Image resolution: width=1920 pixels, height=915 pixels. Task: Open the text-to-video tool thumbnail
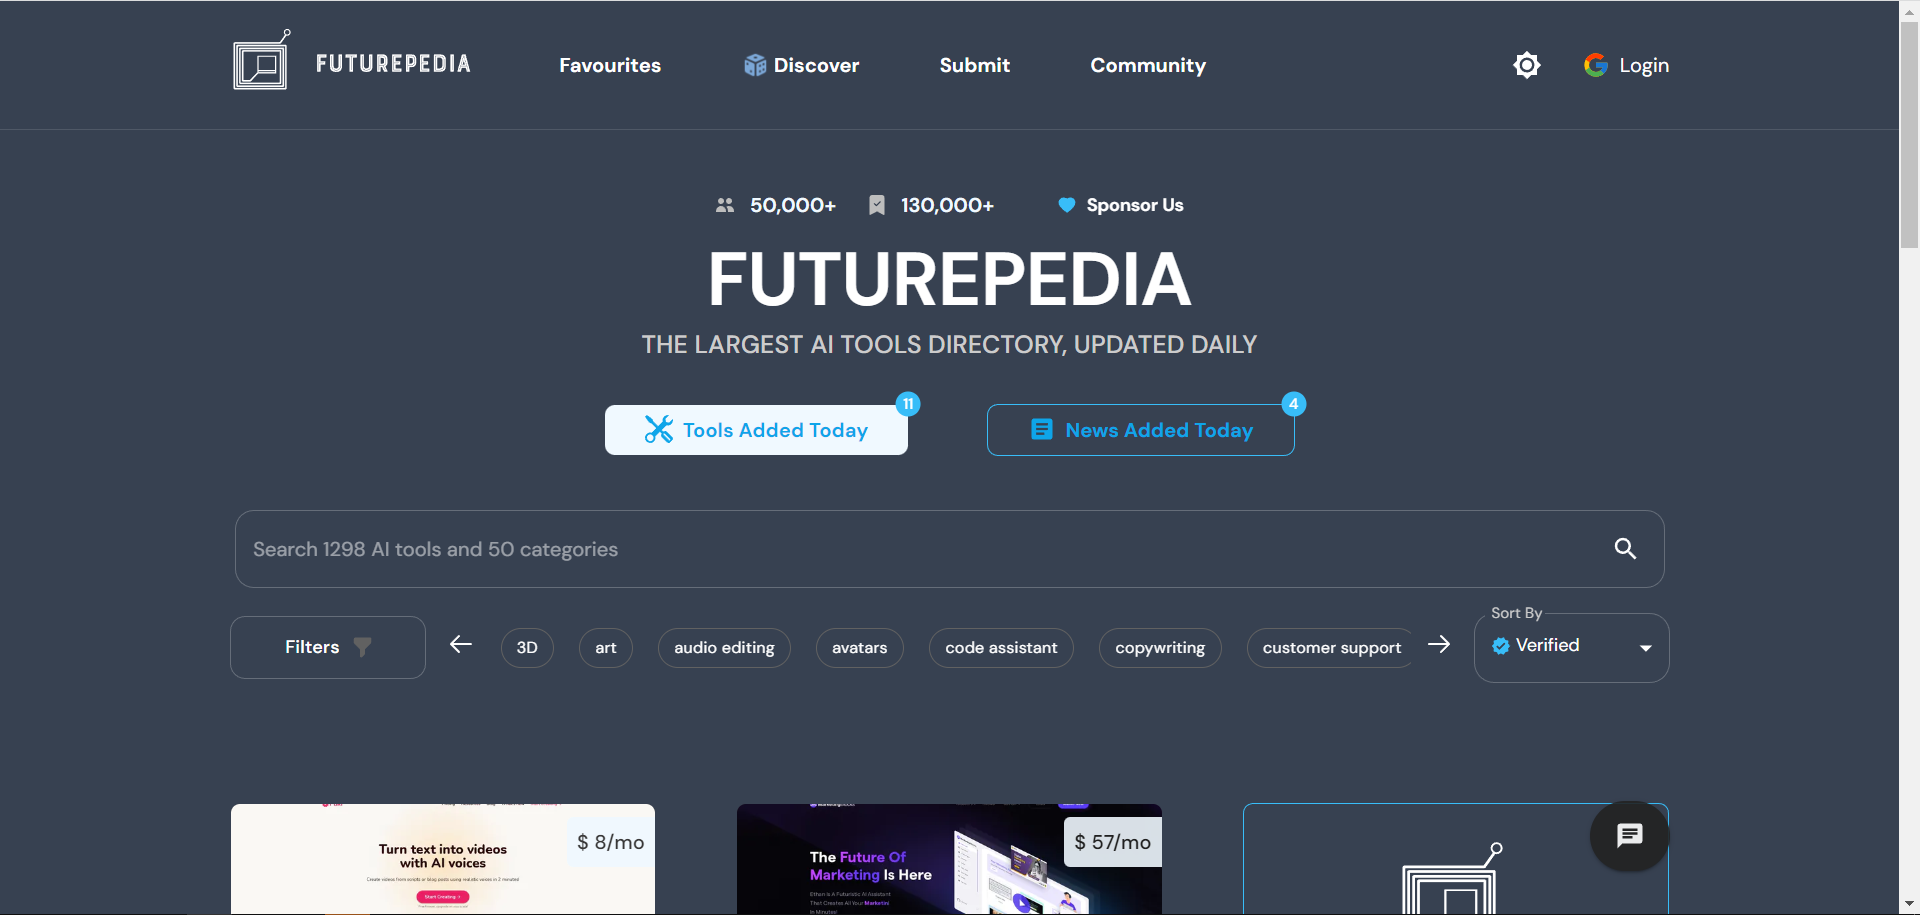coord(443,859)
